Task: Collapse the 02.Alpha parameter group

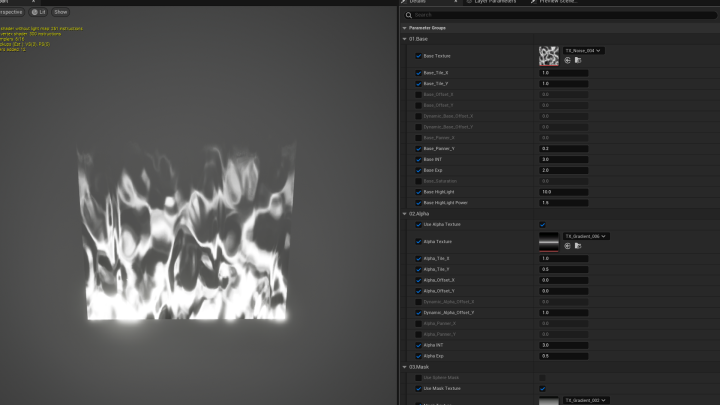Action: pos(405,213)
